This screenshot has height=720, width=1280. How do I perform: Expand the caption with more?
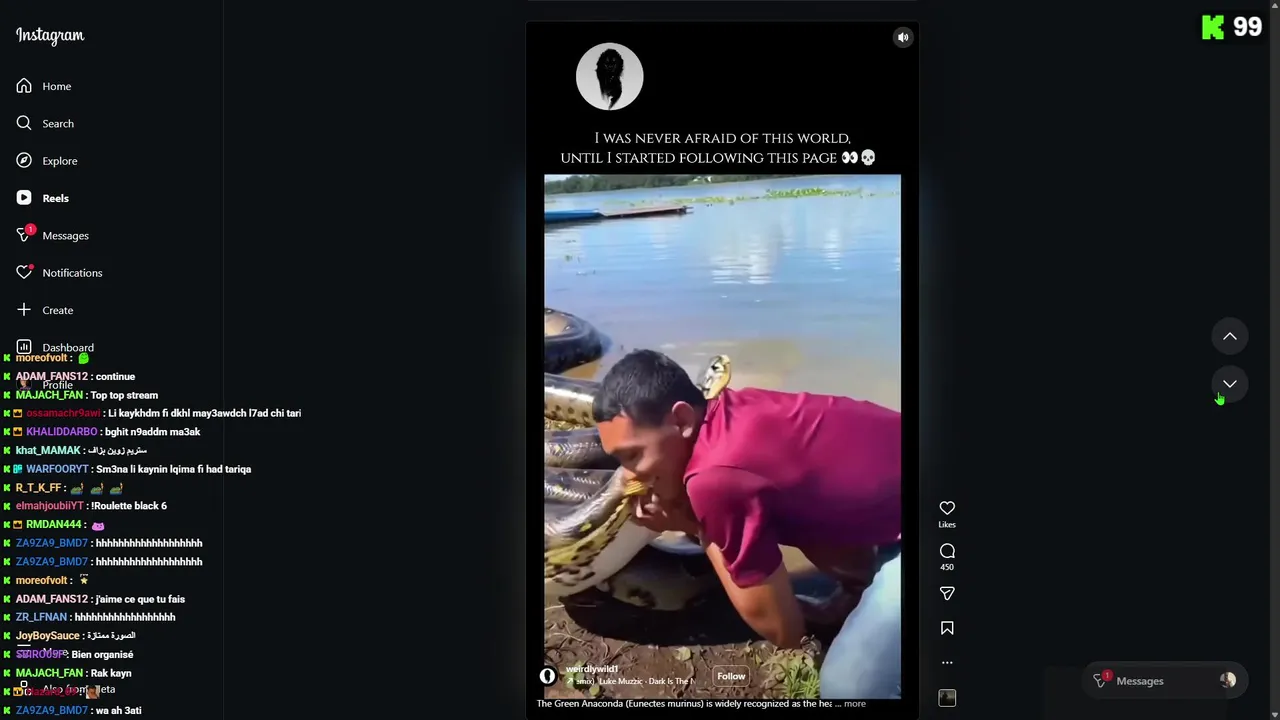point(855,704)
